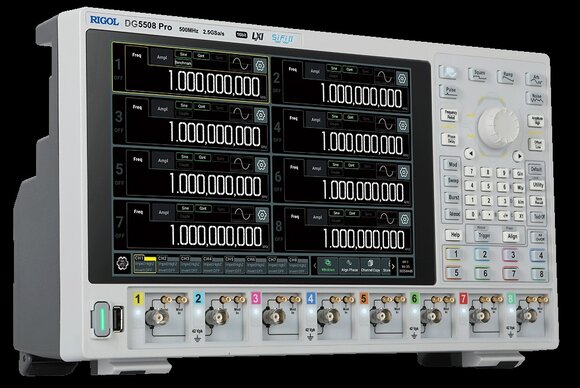This screenshot has width=580, height=388.
Task: Open channel 1 Sine waveform selector
Action: [183, 54]
